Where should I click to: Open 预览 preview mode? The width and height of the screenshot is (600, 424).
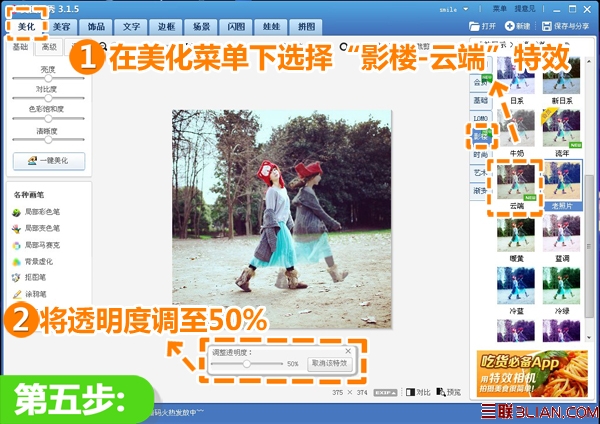[x=449, y=392]
